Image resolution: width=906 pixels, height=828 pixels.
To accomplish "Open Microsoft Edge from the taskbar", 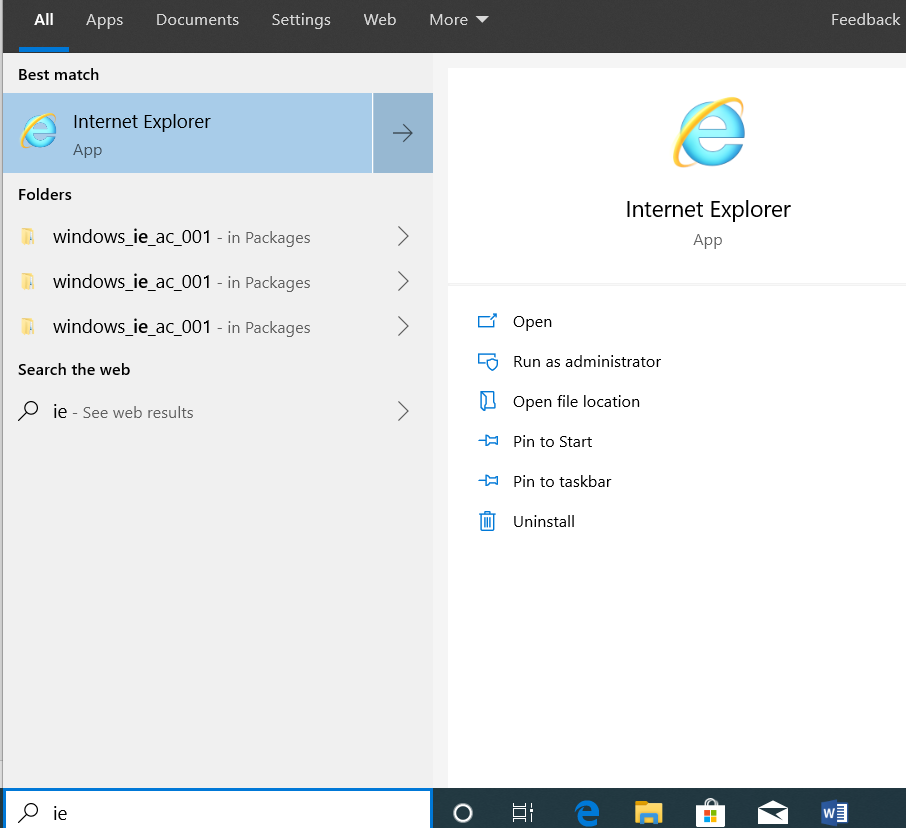I will pos(587,813).
